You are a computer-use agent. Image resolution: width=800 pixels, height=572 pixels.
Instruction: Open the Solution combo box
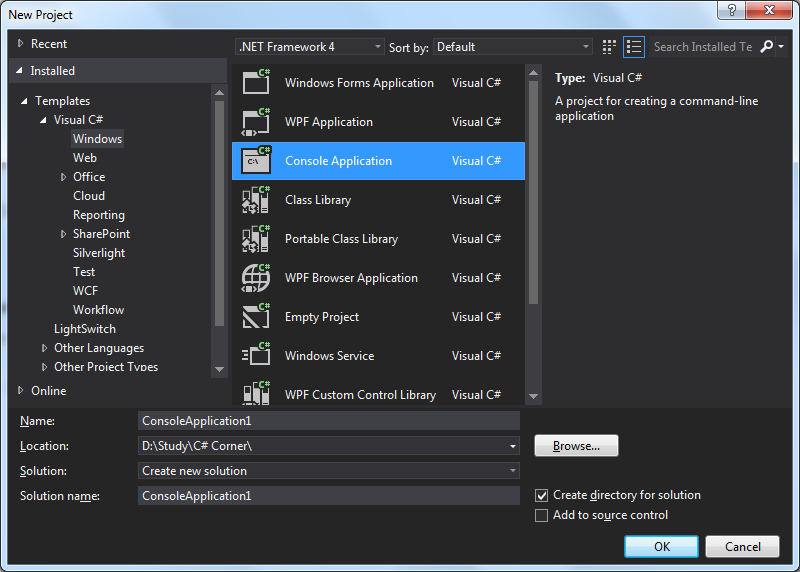pos(329,471)
